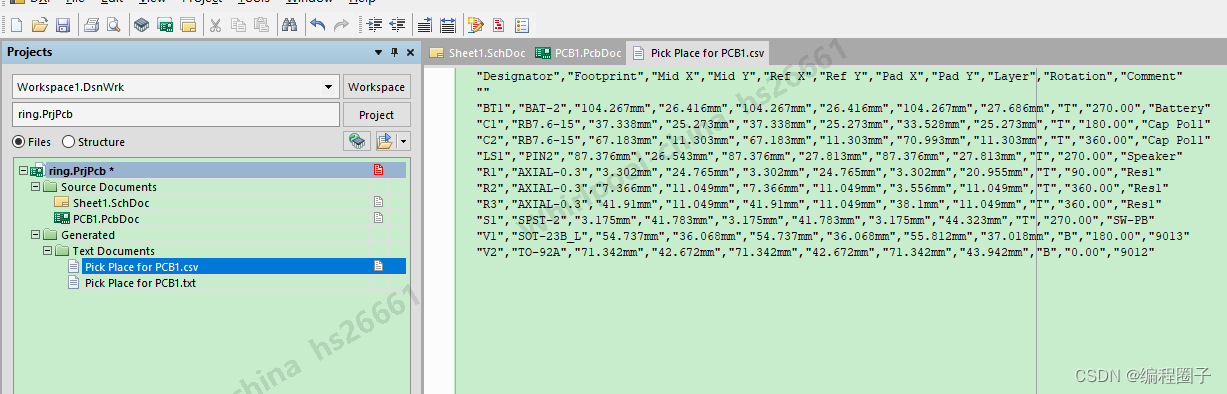This screenshot has height=394, width=1227.
Task: Click the justify-width toolbar icon
Action: 447,25
